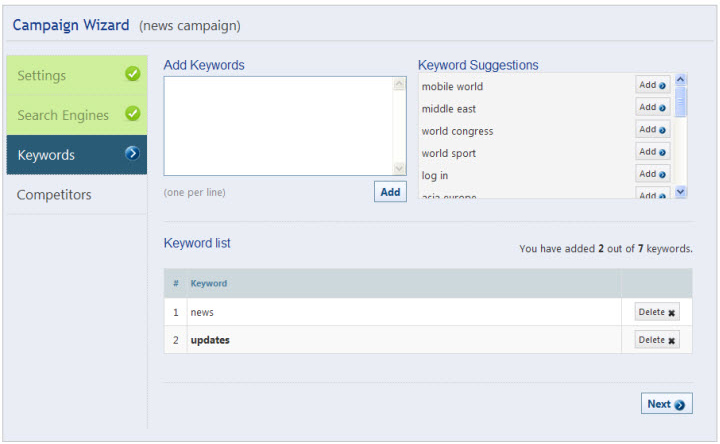Delete the "updates" keyword
This screenshot has width=720, height=444.
pyautogui.click(x=657, y=340)
